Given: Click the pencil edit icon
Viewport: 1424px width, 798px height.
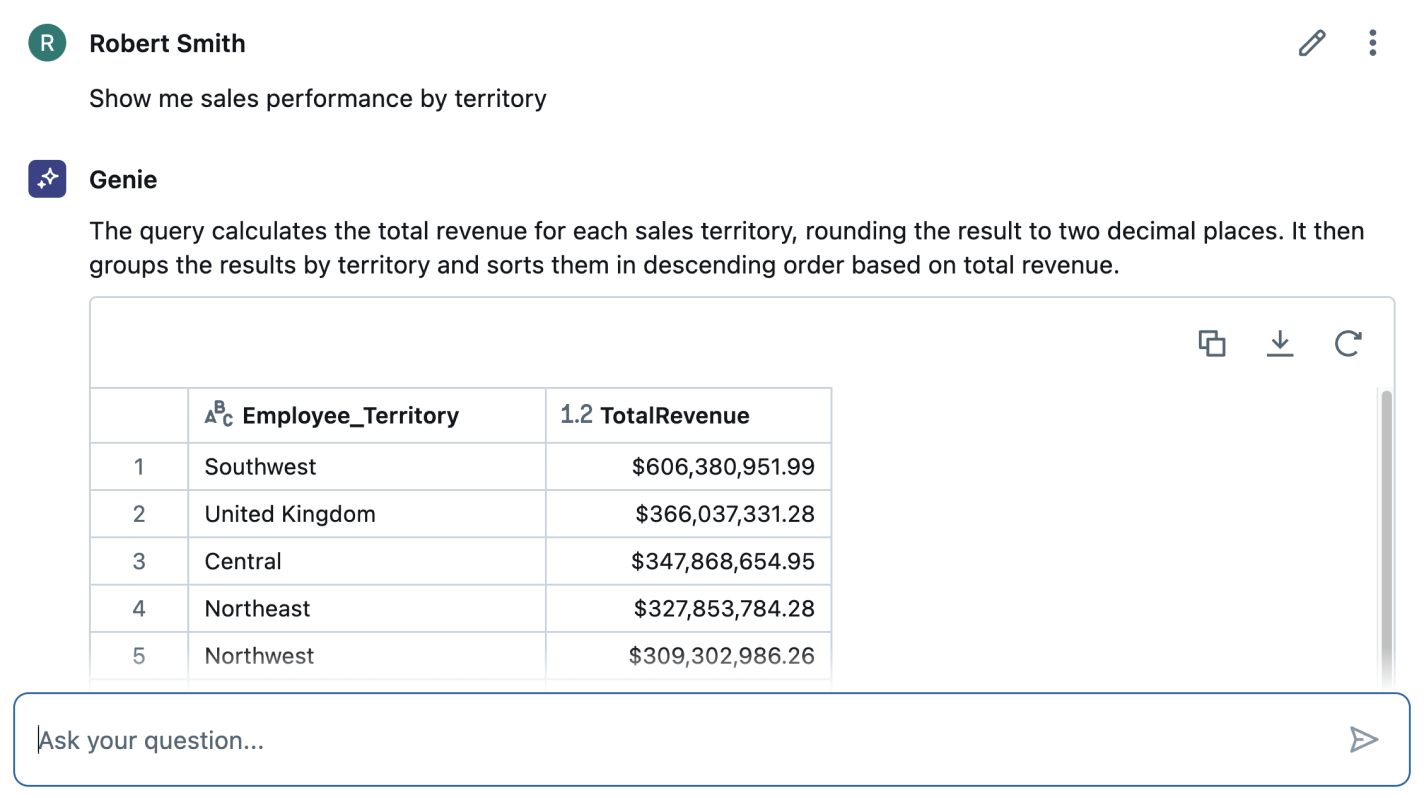Looking at the screenshot, I should pos(1311,43).
